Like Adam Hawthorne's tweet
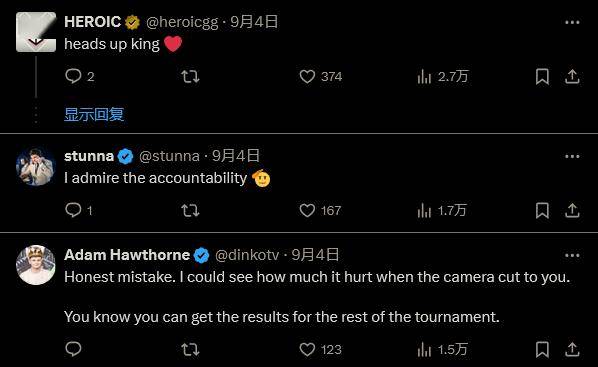The image size is (598, 367). [320, 349]
